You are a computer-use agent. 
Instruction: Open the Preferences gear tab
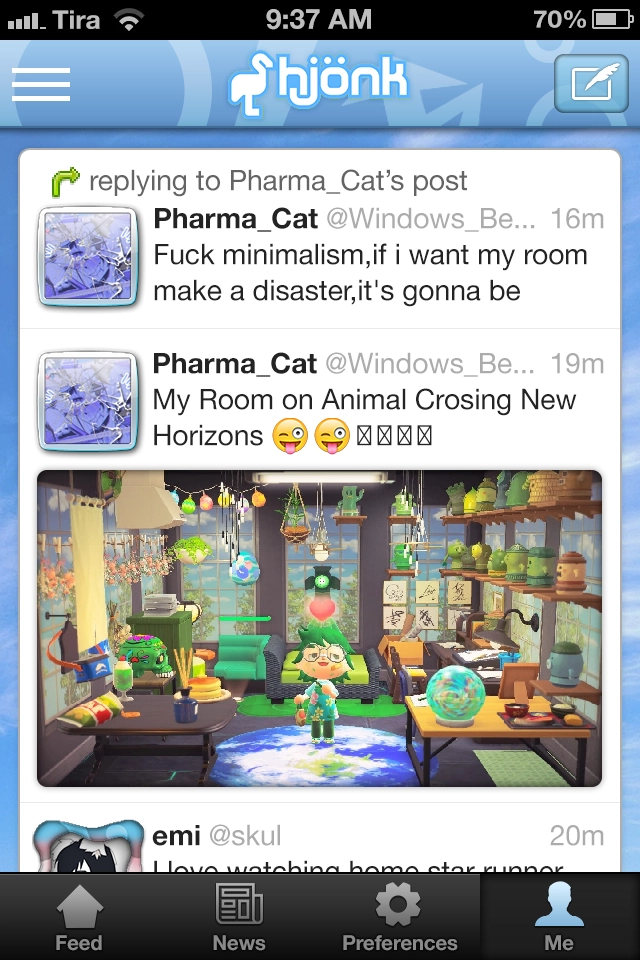click(x=399, y=917)
